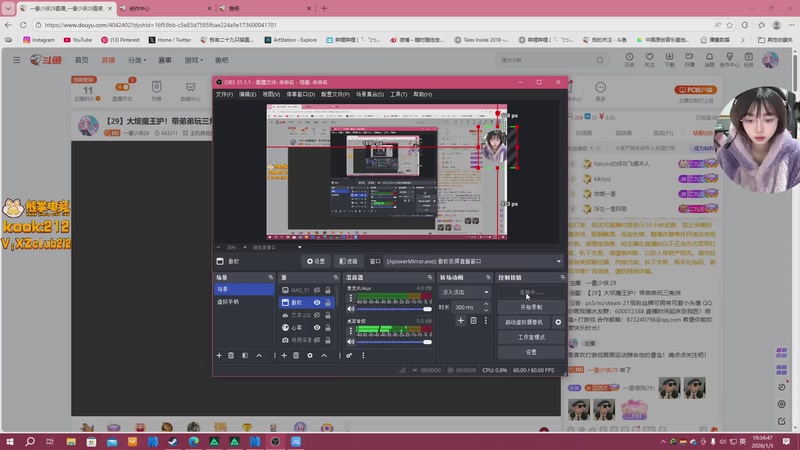Open scene filters icon in Scenes panel

[x=245, y=356]
